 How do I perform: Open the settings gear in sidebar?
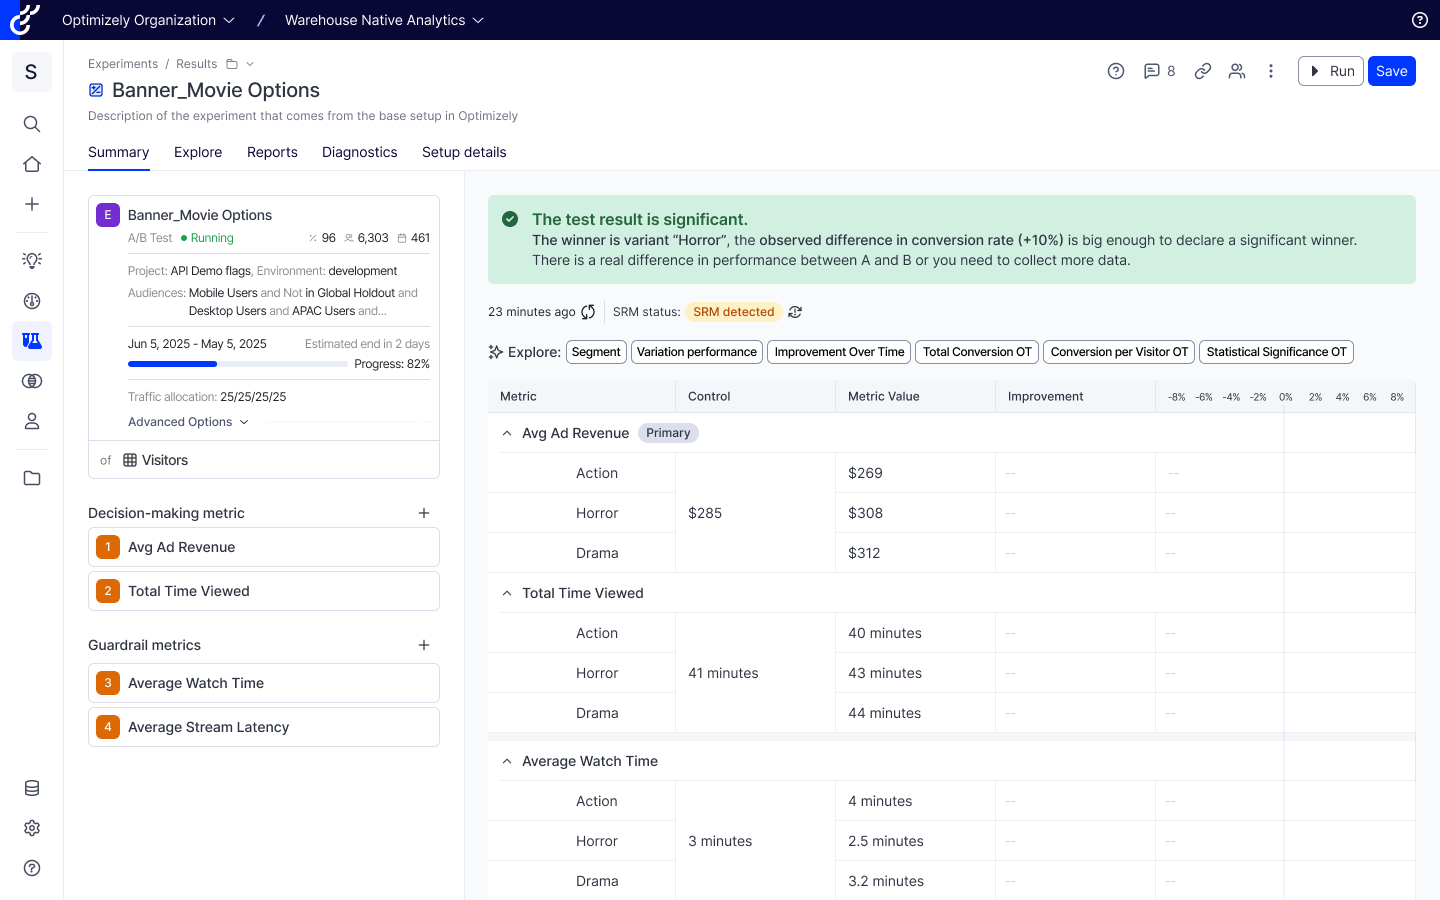(32, 828)
